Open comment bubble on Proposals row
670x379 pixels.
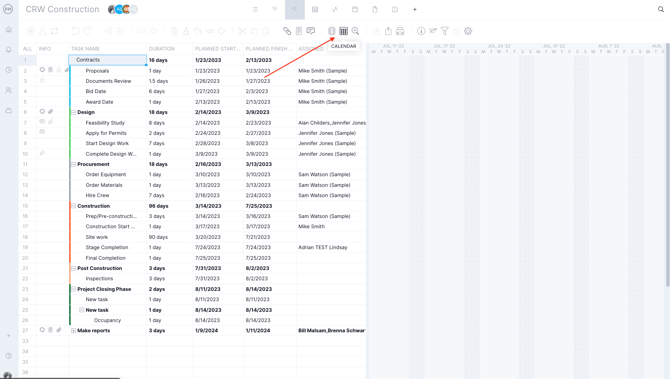tap(42, 70)
